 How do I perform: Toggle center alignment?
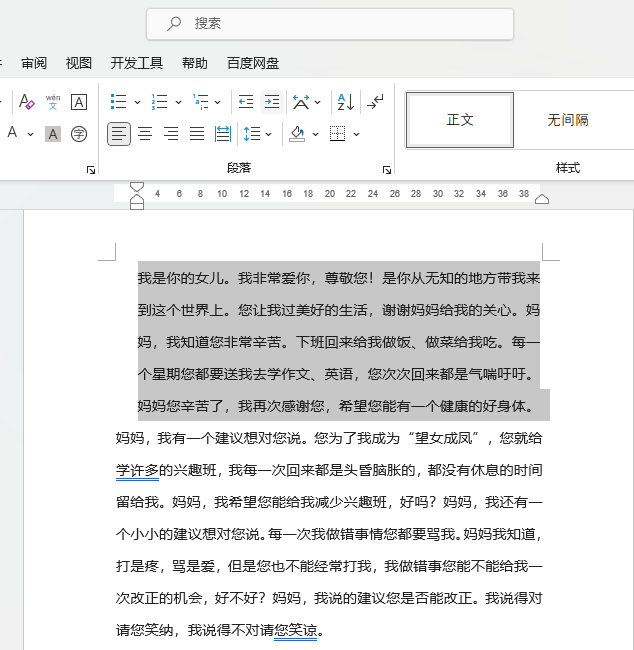pyautogui.click(x=145, y=134)
